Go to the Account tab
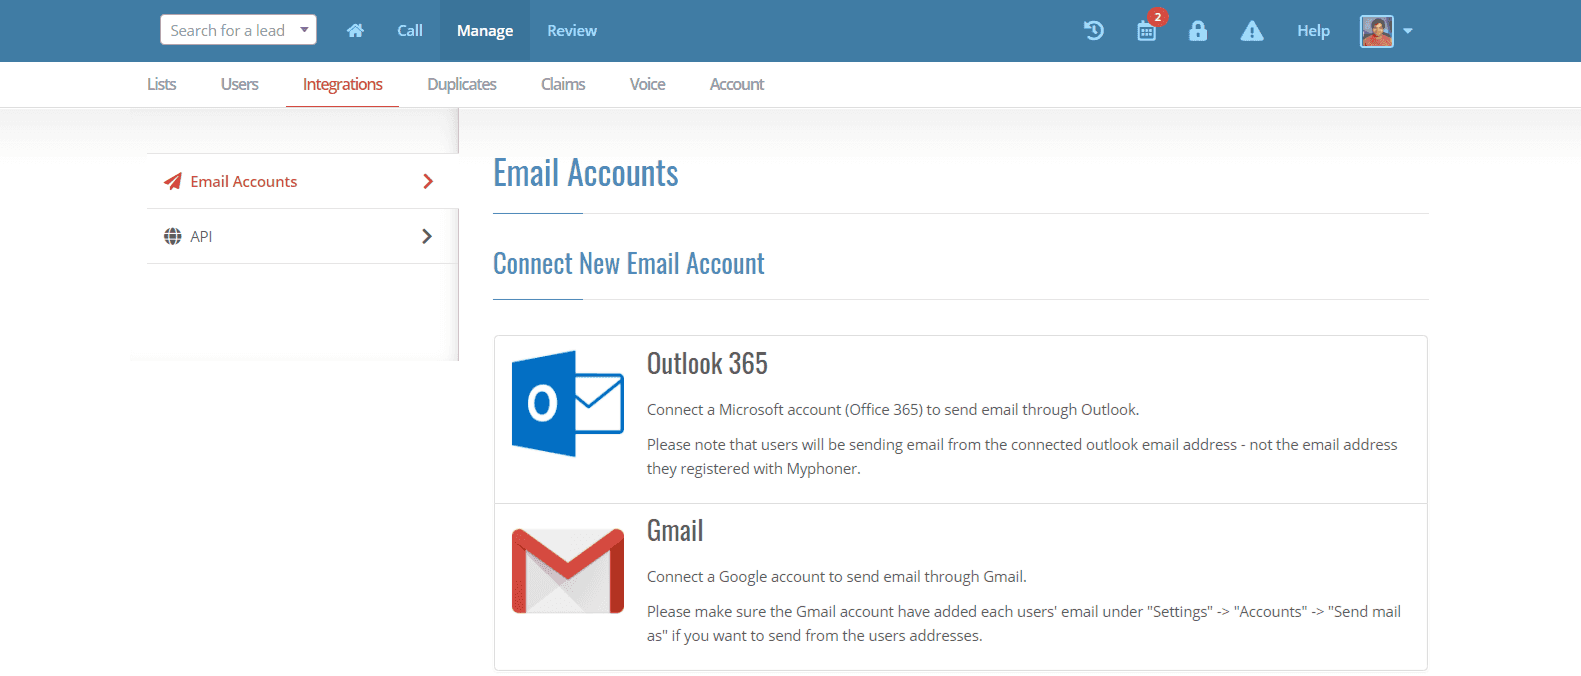Image resolution: width=1581 pixels, height=676 pixels. [737, 84]
